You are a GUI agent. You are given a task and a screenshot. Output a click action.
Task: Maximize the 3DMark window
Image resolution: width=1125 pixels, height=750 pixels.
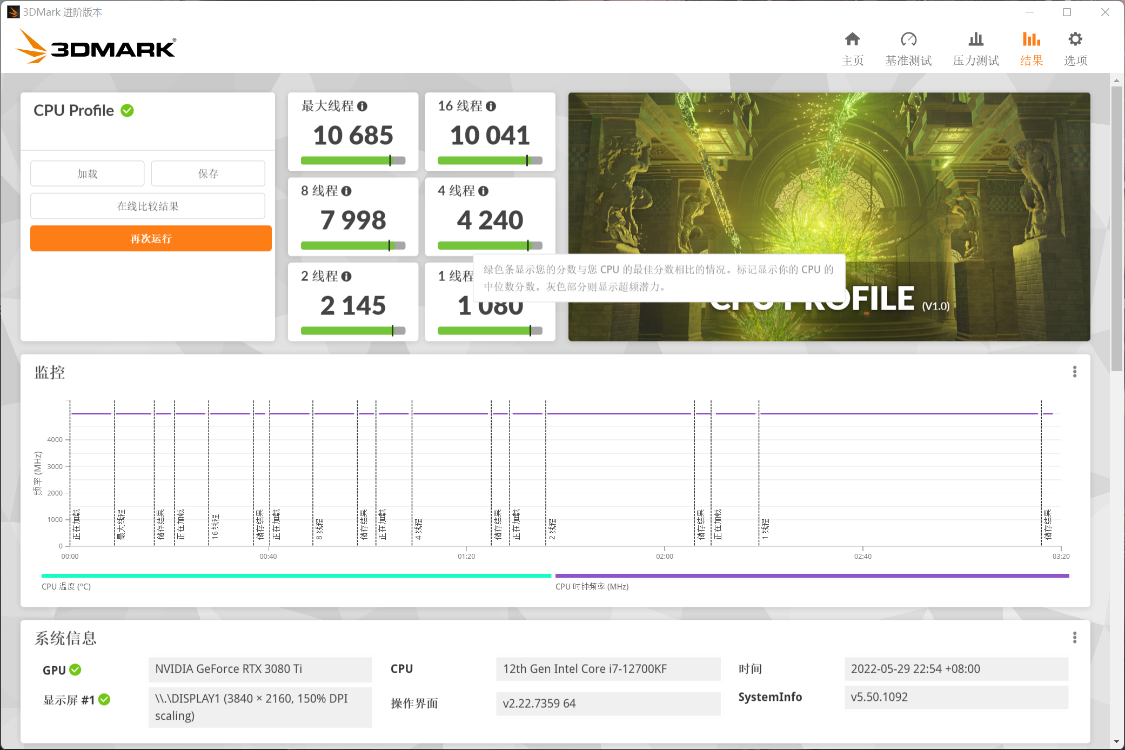click(x=1067, y=12)
